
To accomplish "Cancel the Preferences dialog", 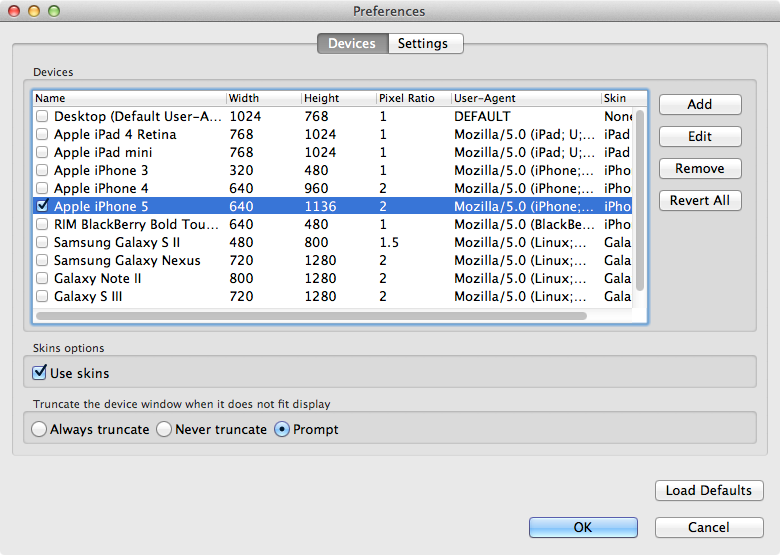I will 709,527.
